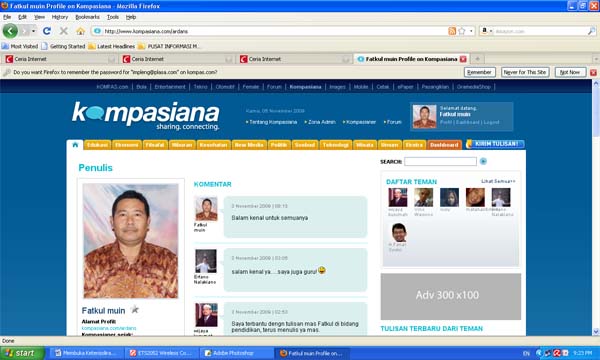Click the Adv 300 x100 banner

[x=451, y=296]
